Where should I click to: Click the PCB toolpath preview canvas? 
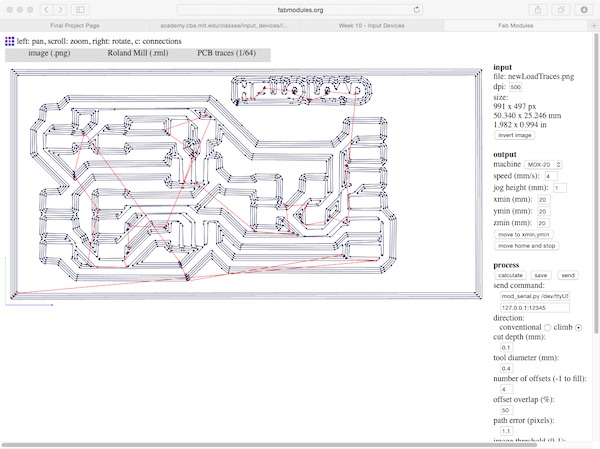pos(246,184)
